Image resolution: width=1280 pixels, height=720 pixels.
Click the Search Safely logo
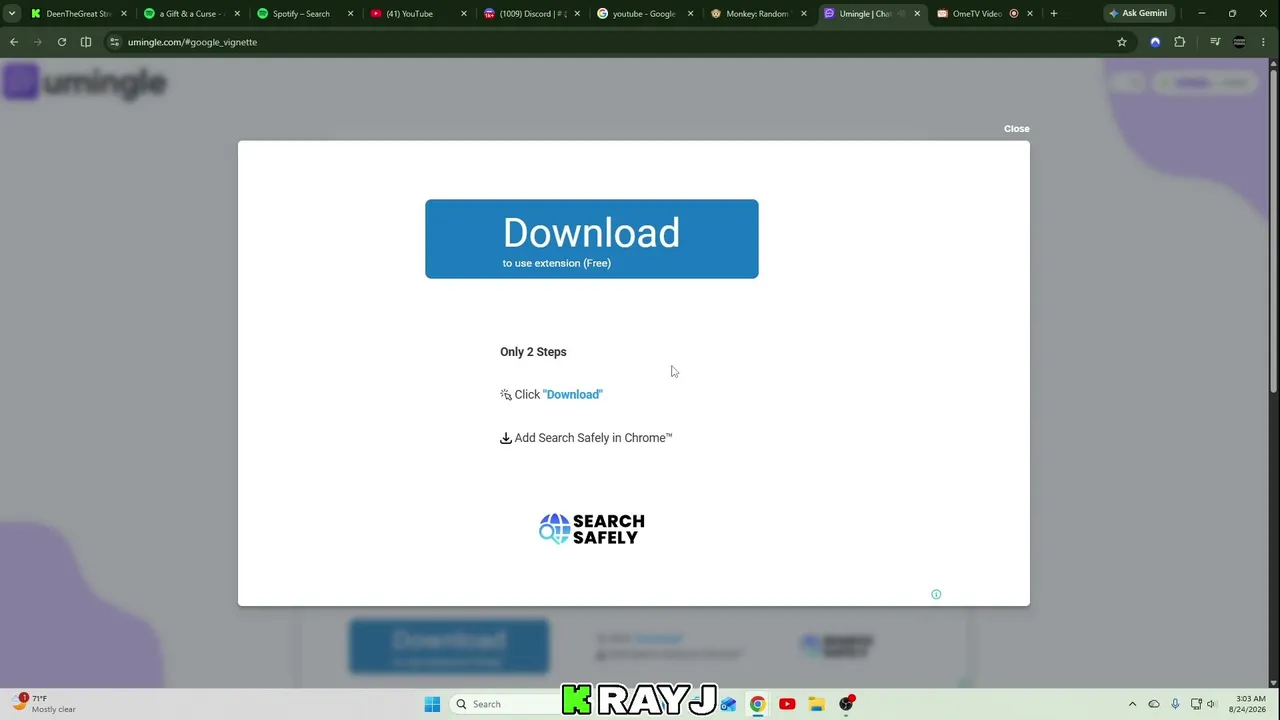(x=592, y=529)
